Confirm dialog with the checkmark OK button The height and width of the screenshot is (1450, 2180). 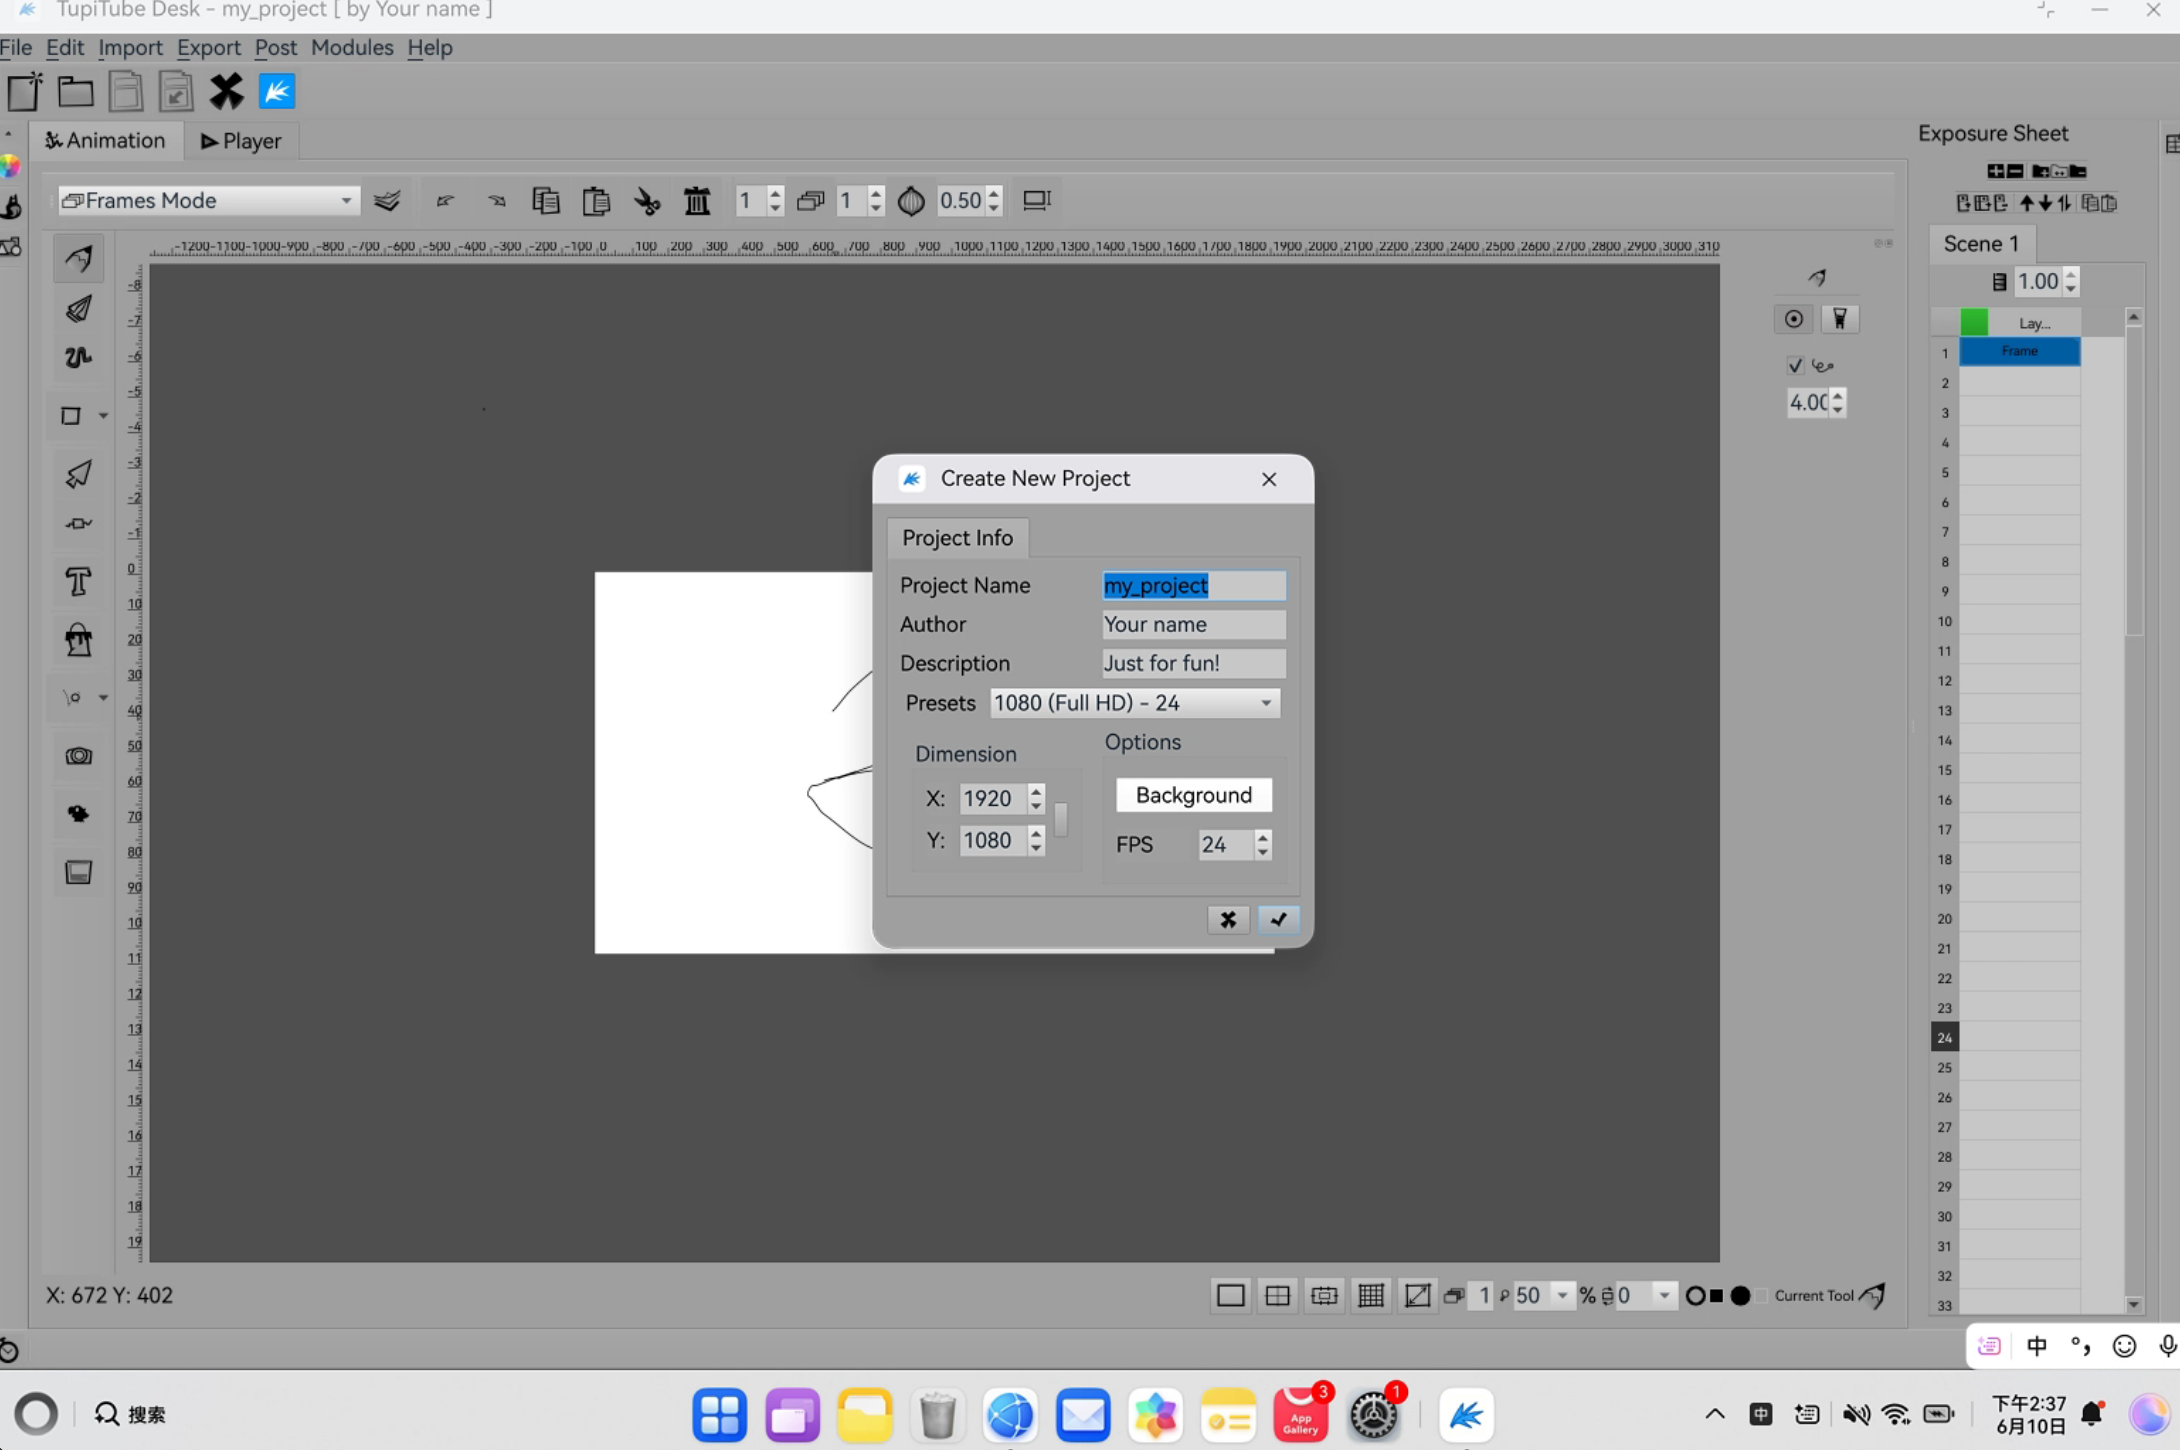tap(1278, 919)
